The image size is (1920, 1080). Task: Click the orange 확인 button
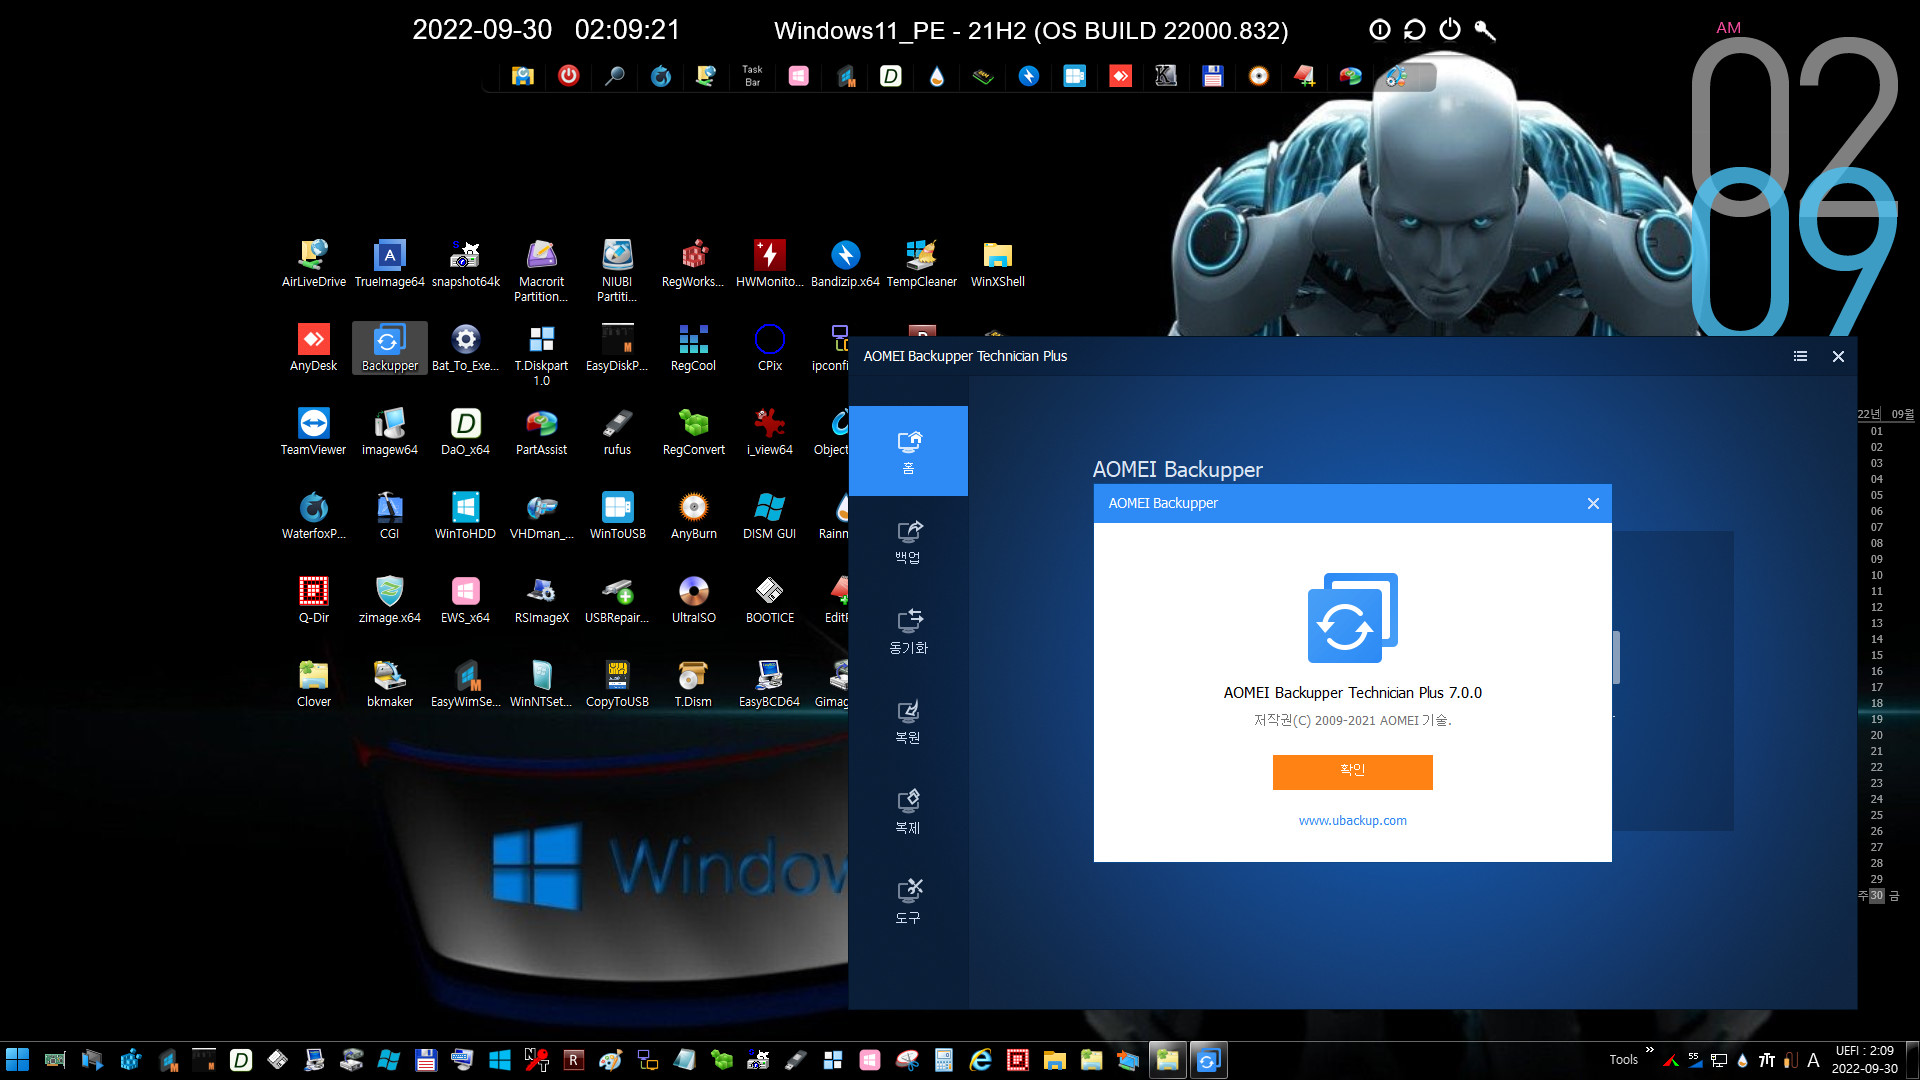click(1352, 771)
